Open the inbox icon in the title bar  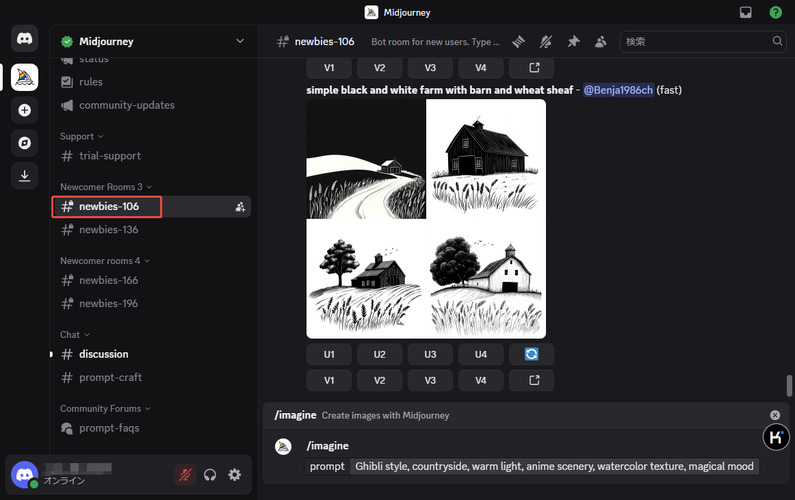(745, 13)
